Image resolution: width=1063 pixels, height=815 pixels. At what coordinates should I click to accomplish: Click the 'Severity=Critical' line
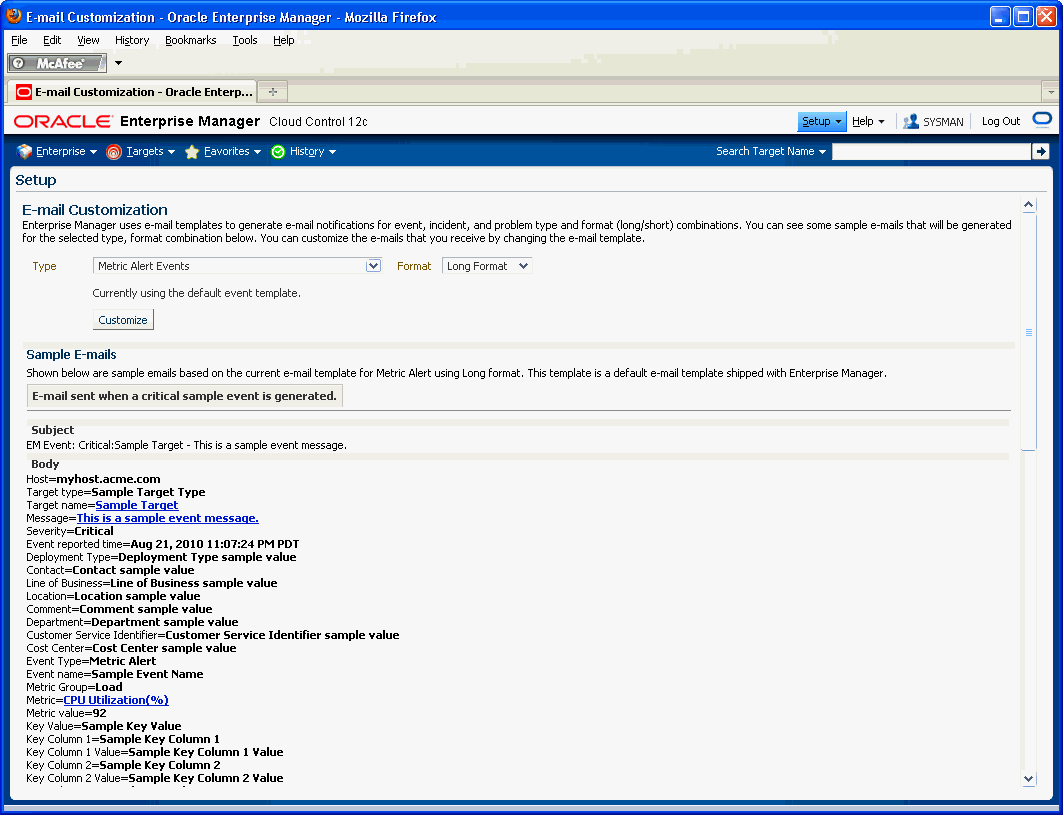coord(70,531)
